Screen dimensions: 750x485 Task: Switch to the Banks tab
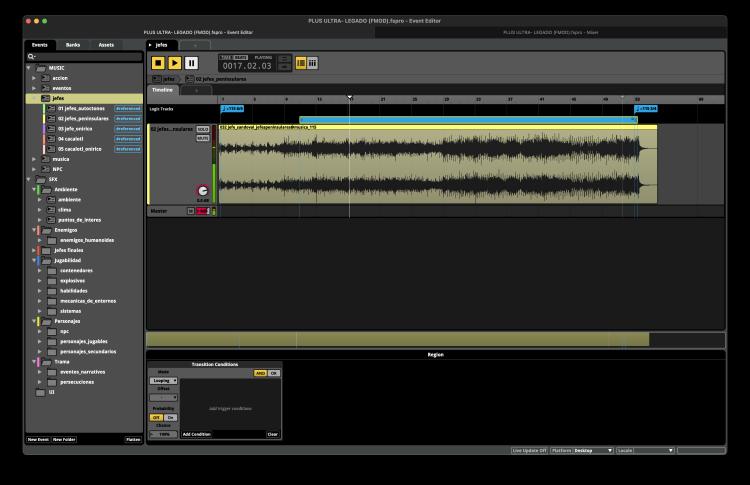coord(73,45)
